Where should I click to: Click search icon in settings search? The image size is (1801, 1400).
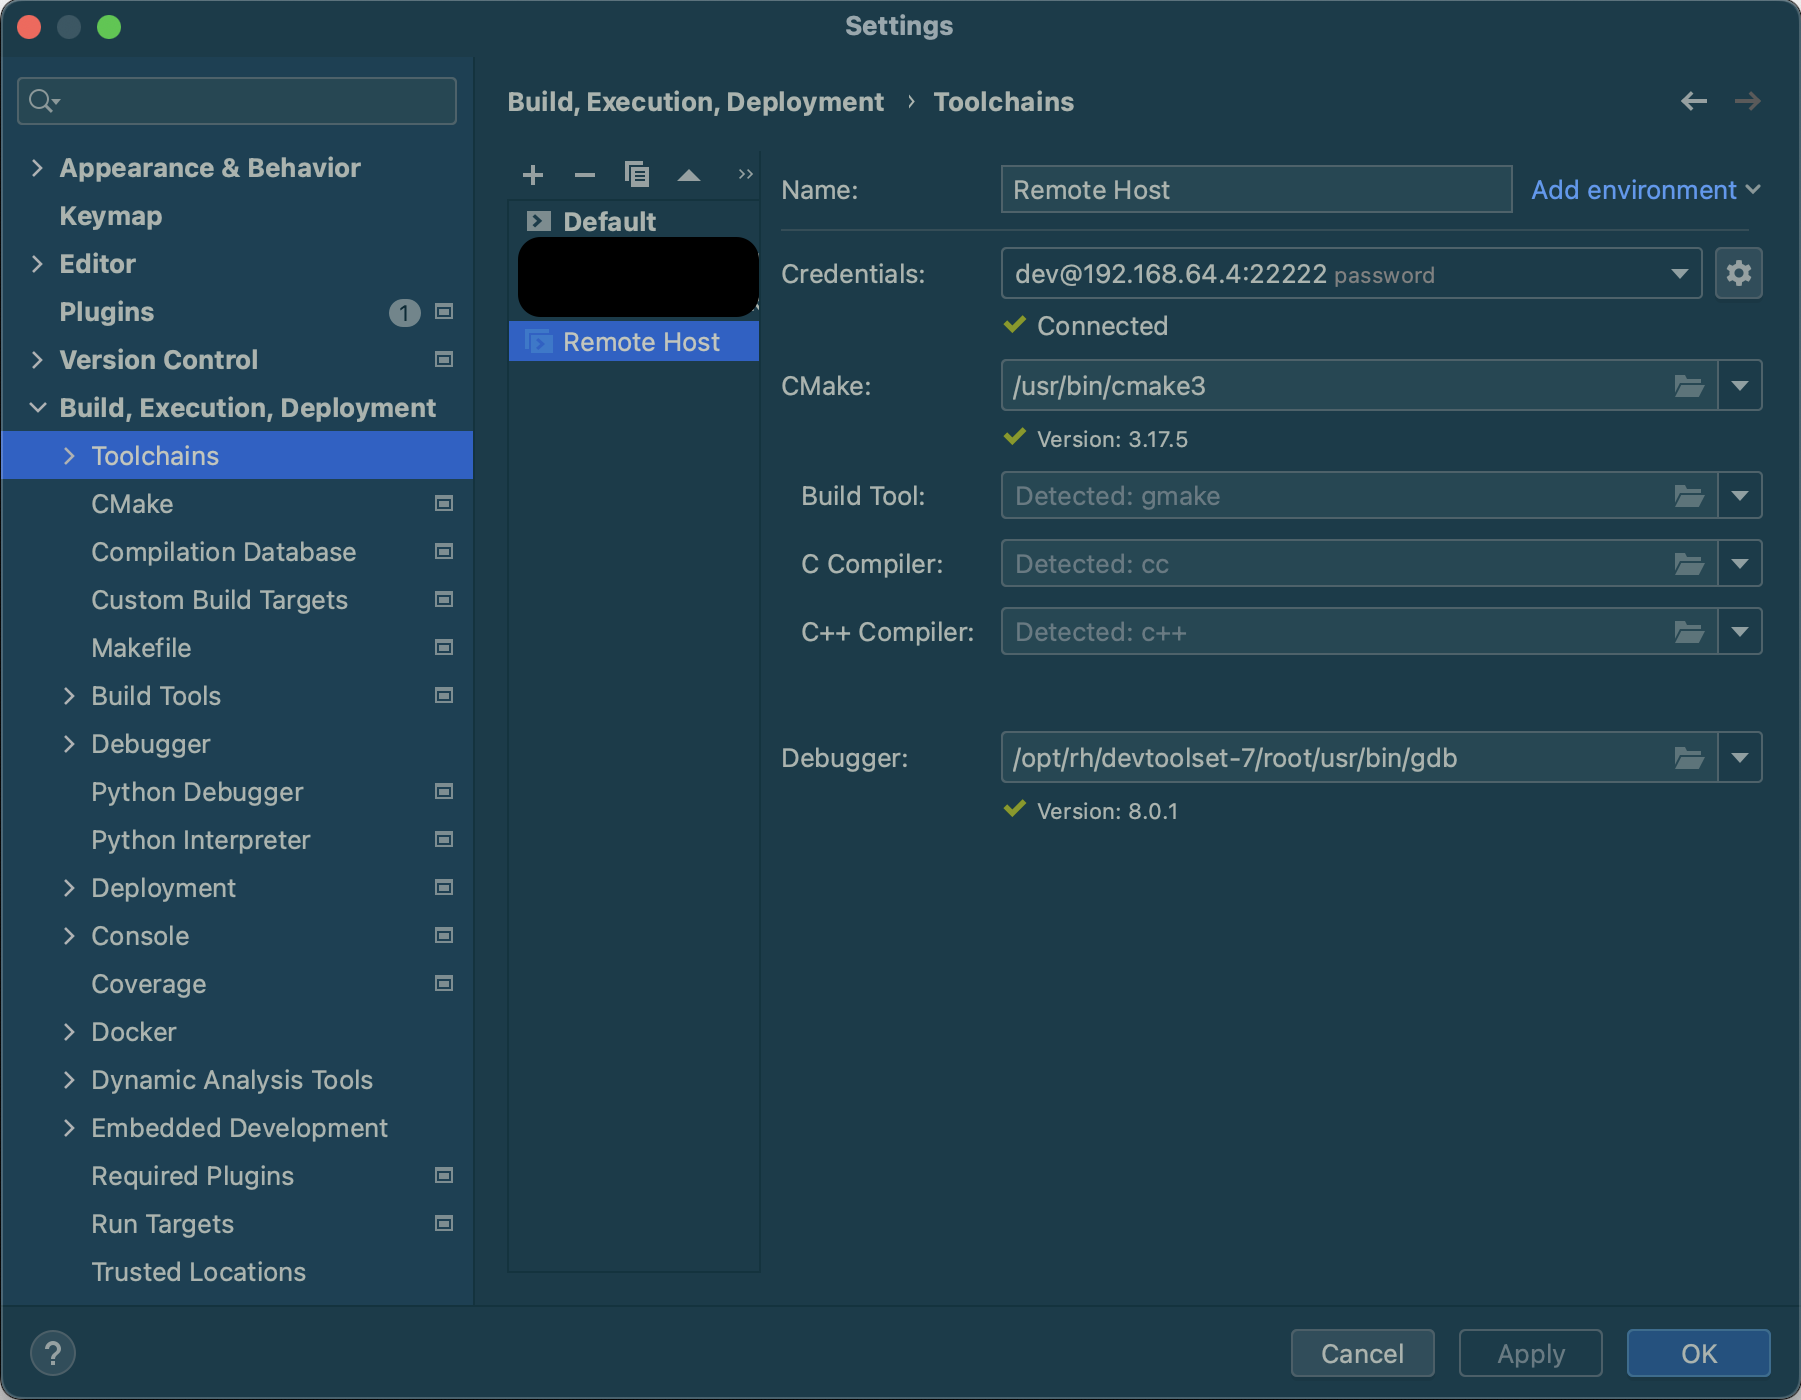pos(43,101)
